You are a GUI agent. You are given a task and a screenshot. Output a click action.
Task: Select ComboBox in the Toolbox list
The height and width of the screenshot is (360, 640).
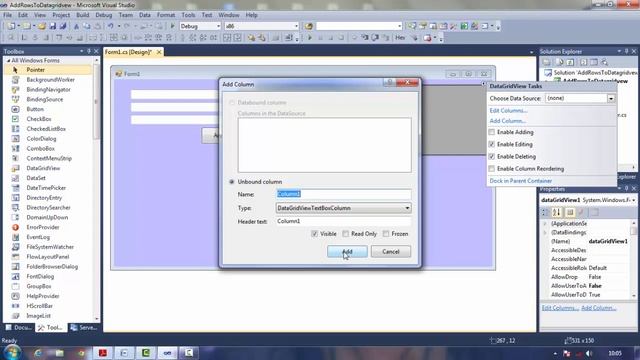pyautogui.click(x=40, y=149)
